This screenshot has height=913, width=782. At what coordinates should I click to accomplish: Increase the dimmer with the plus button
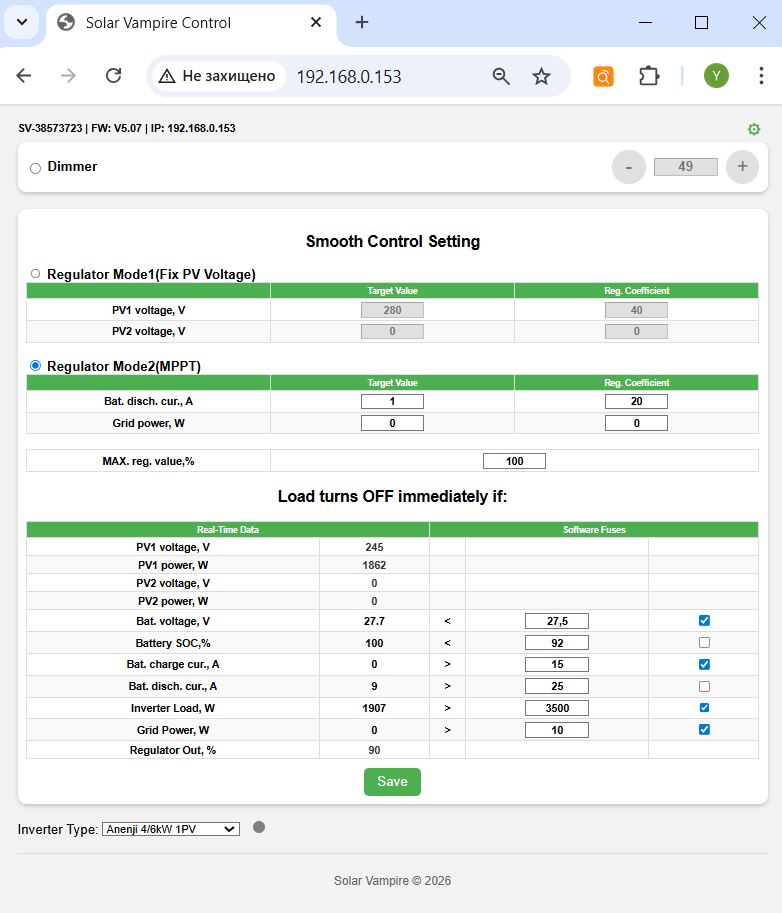point(742,167)
